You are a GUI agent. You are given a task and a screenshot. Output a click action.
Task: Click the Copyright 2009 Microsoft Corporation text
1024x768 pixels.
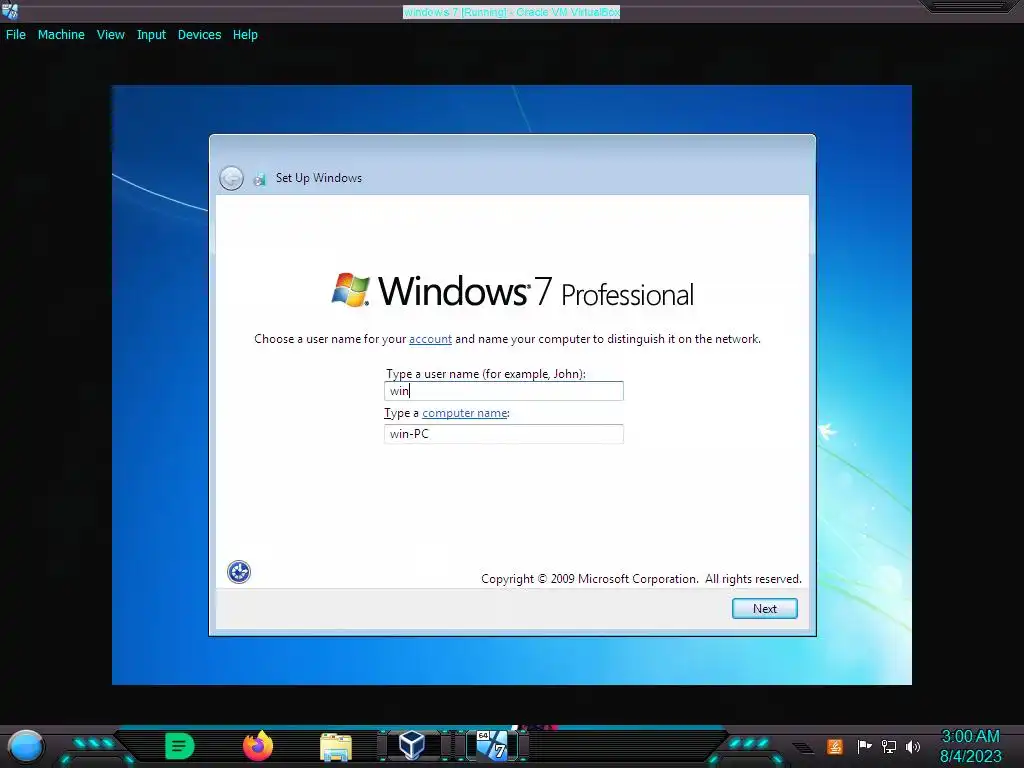[641, 579]
